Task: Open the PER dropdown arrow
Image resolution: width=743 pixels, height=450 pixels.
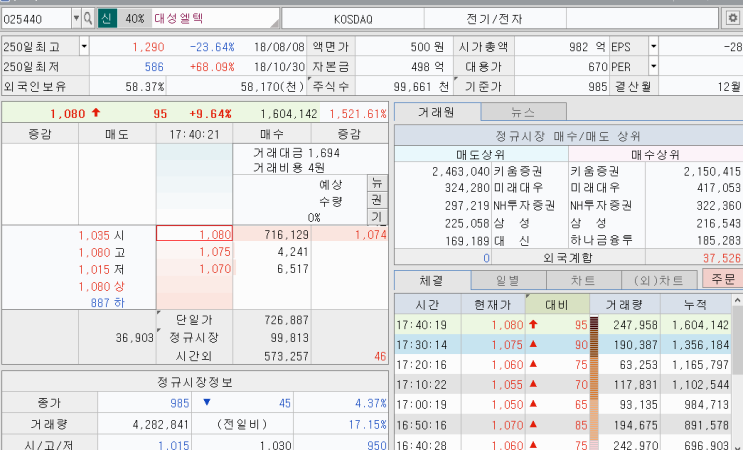Action: (x=653, y=66)
